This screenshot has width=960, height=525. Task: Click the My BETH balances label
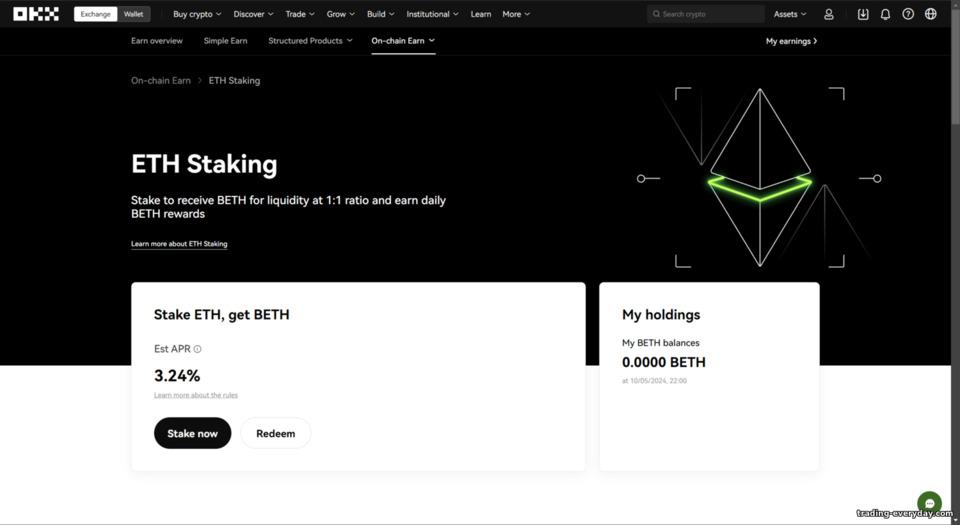[661, 343]
